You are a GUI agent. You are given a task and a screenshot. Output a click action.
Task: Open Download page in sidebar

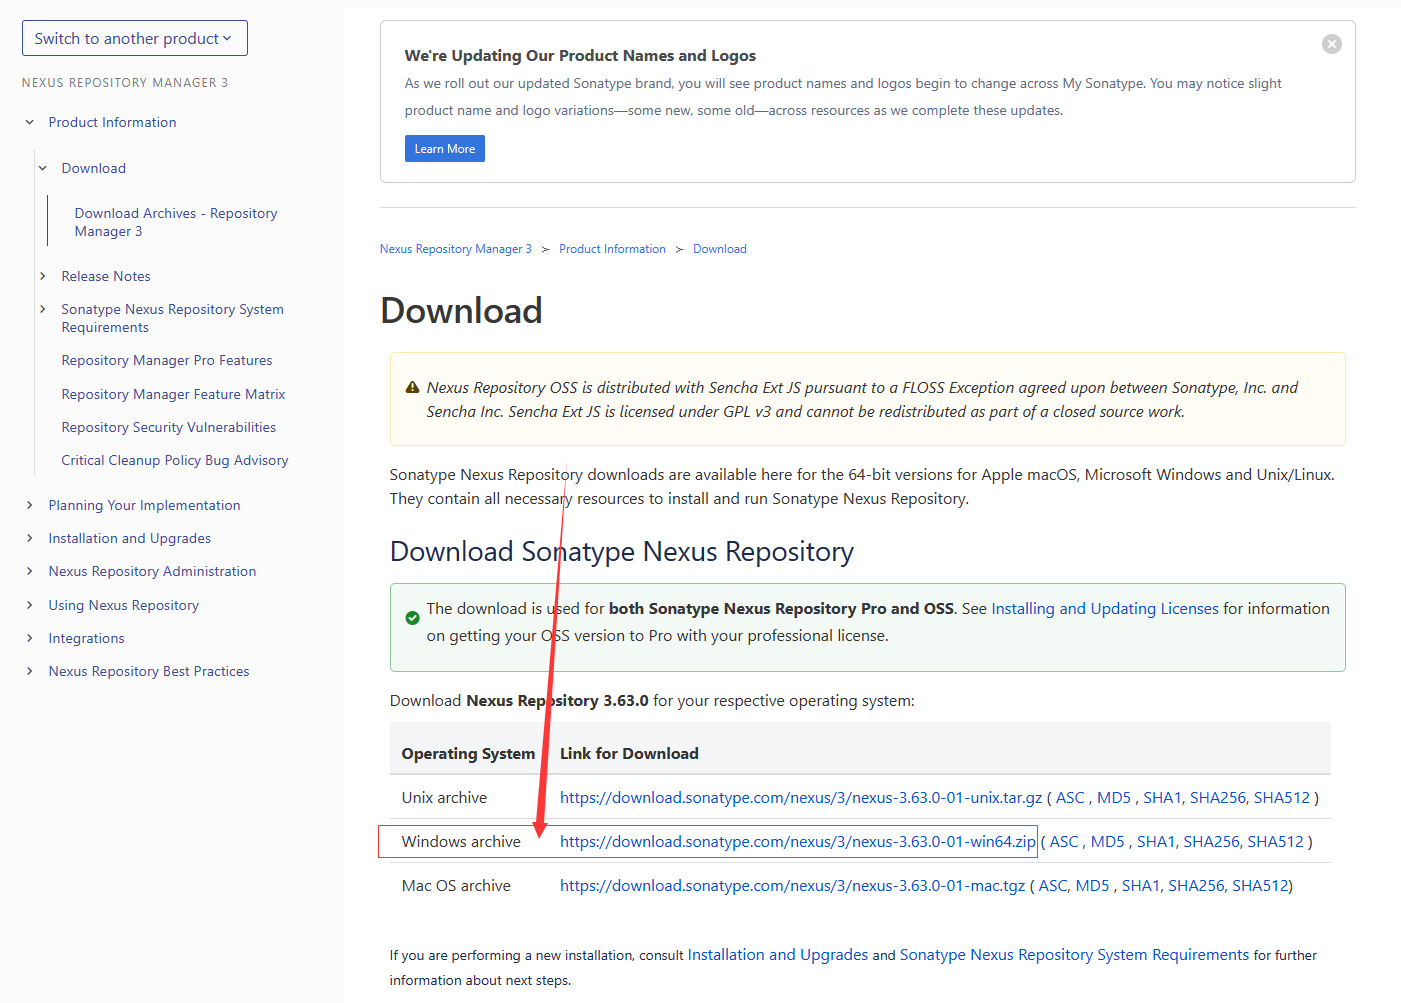pyautogui.click(x=93, y=168)
